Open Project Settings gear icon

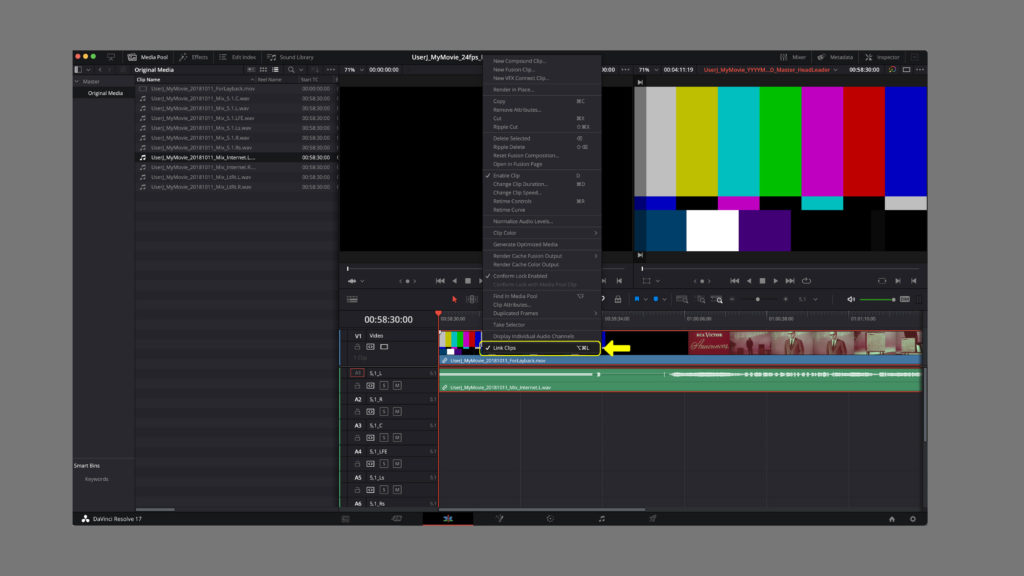913,519
